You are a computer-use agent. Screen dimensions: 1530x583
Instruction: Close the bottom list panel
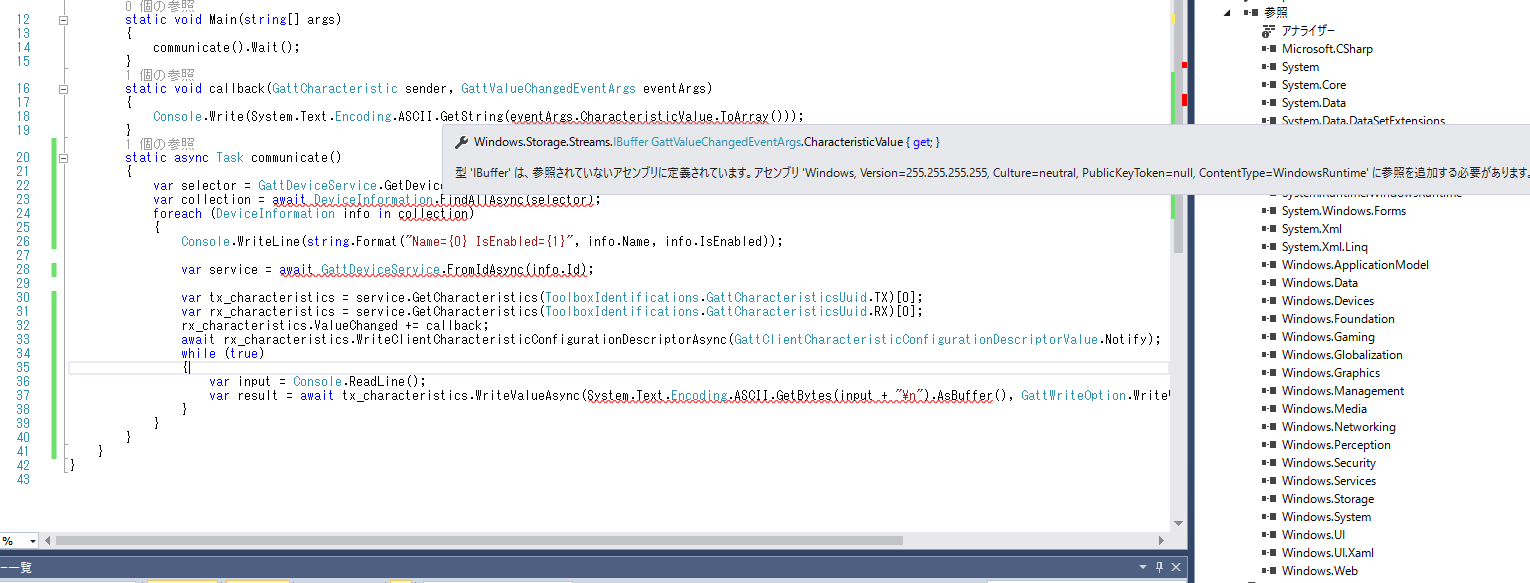tap(1175, 567)
